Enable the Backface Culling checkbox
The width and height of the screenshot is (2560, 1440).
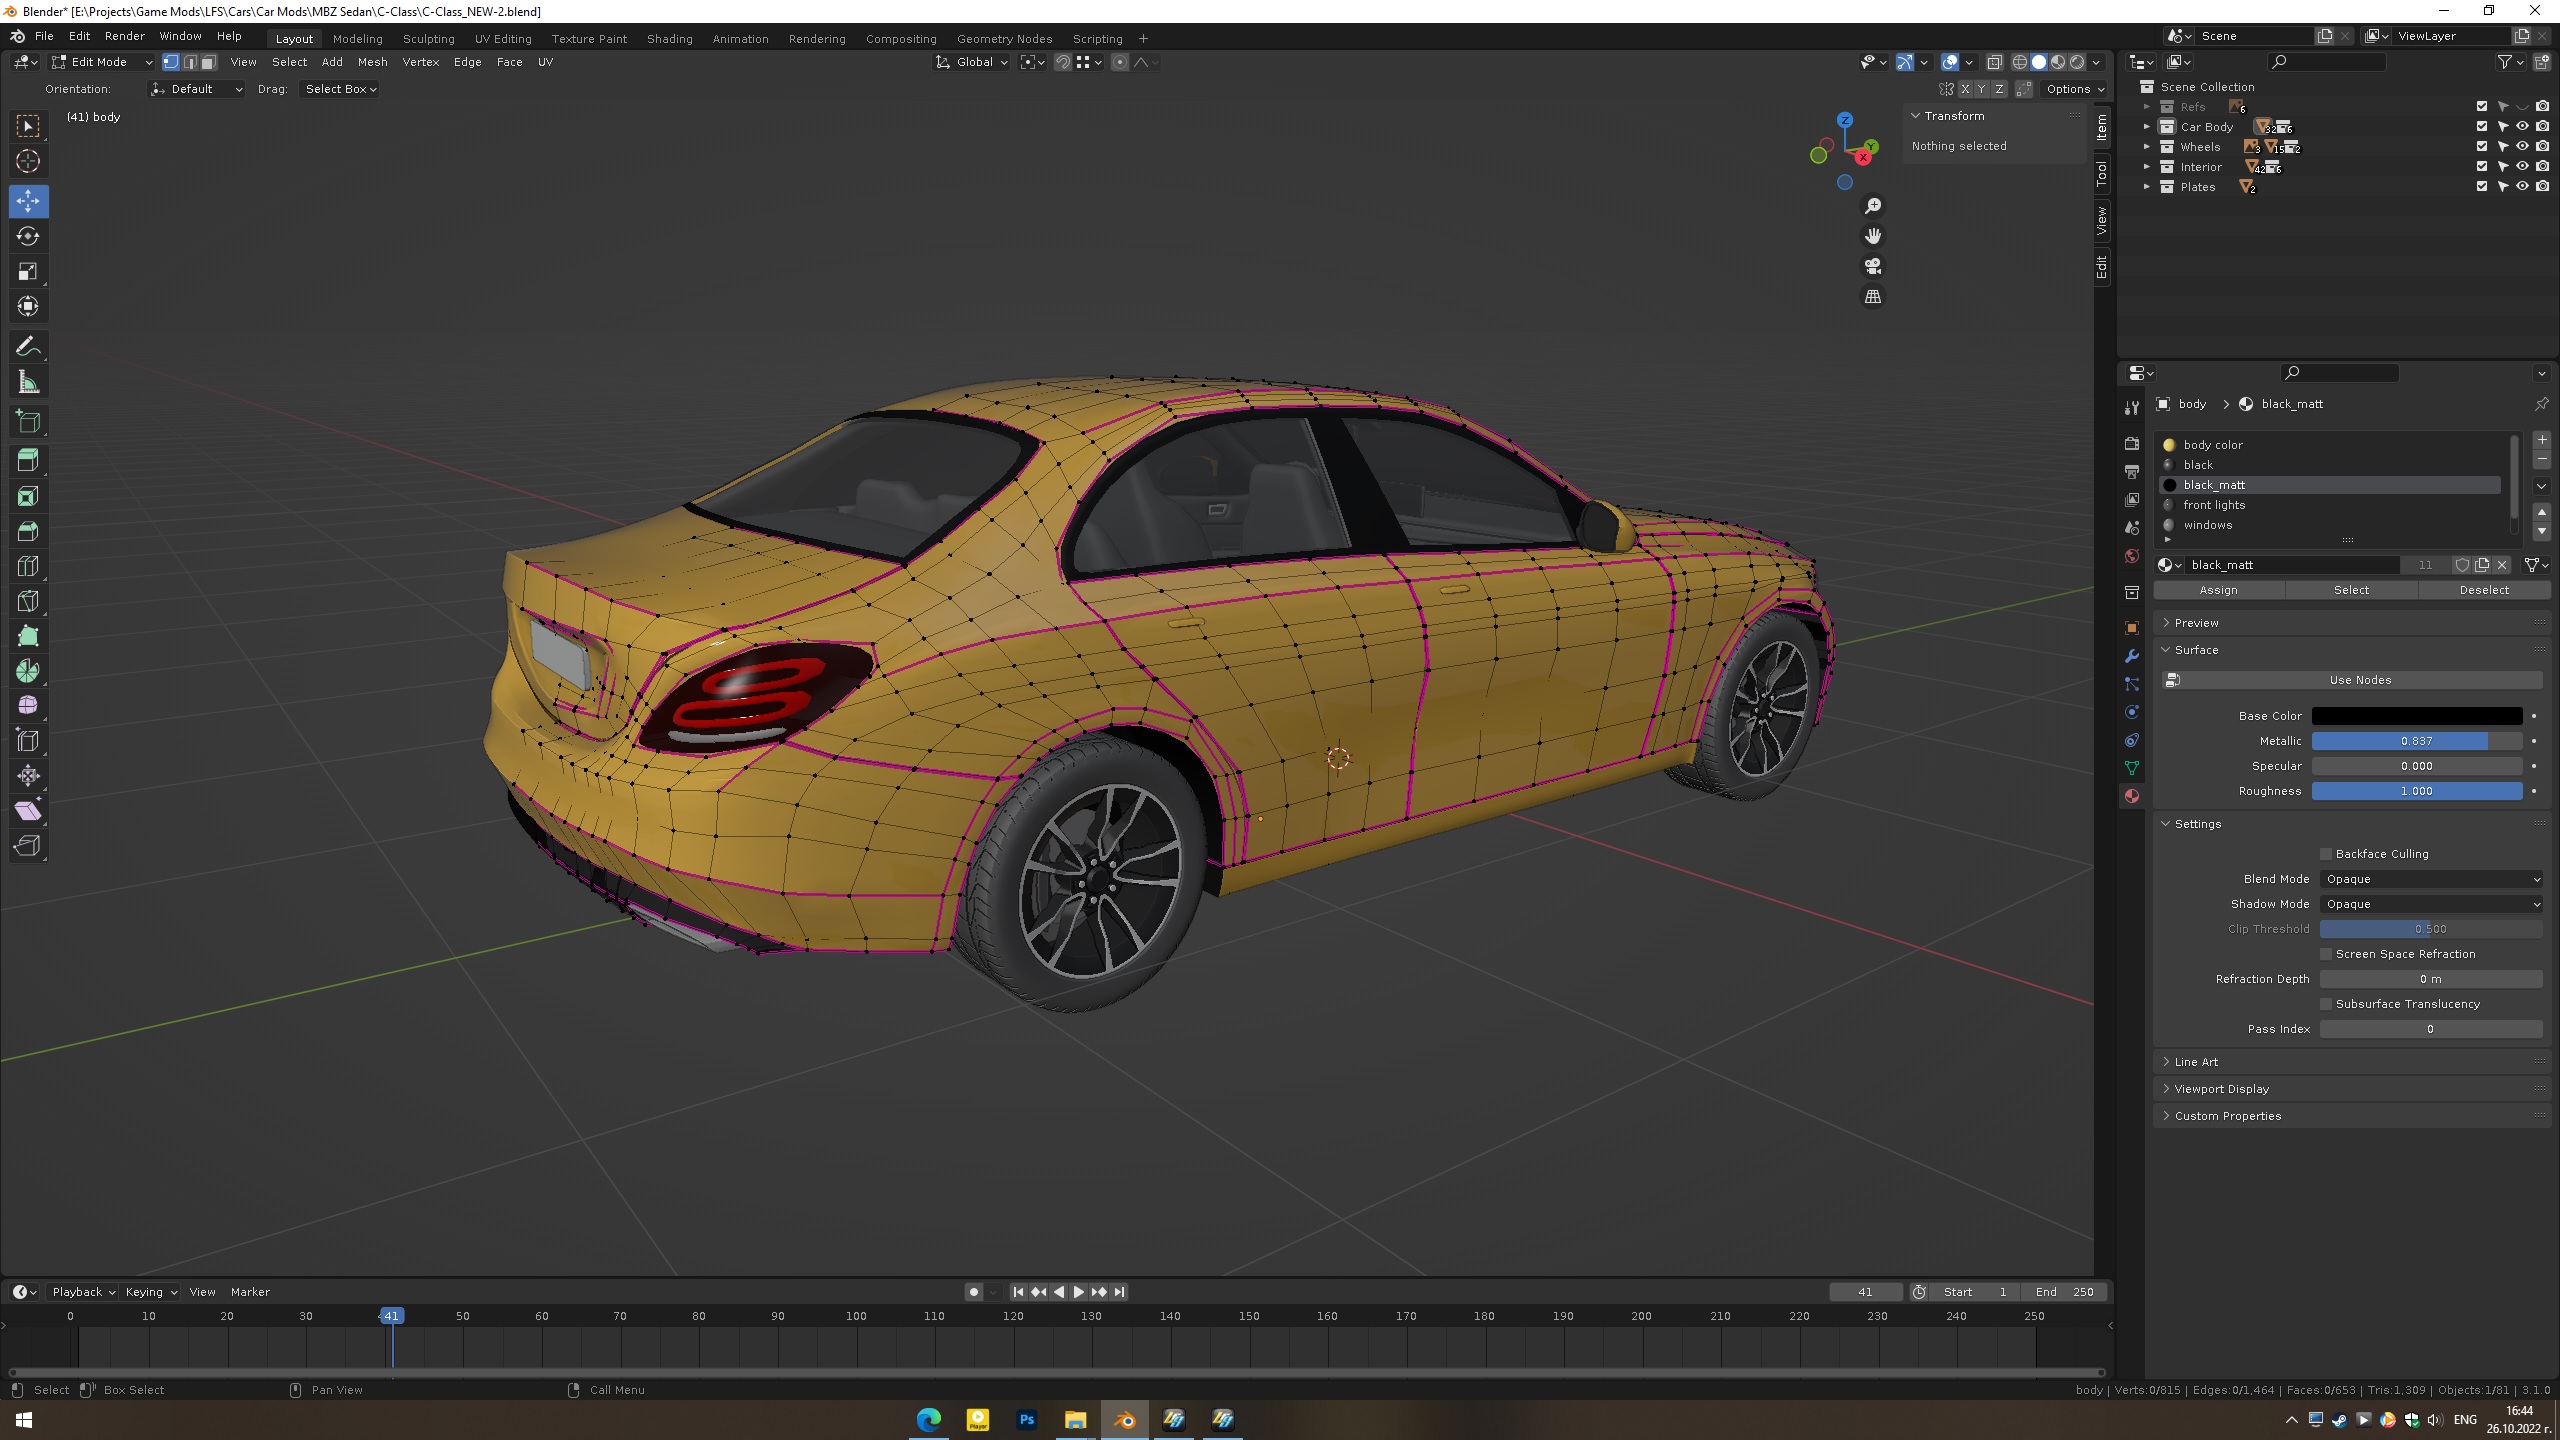2326,854
